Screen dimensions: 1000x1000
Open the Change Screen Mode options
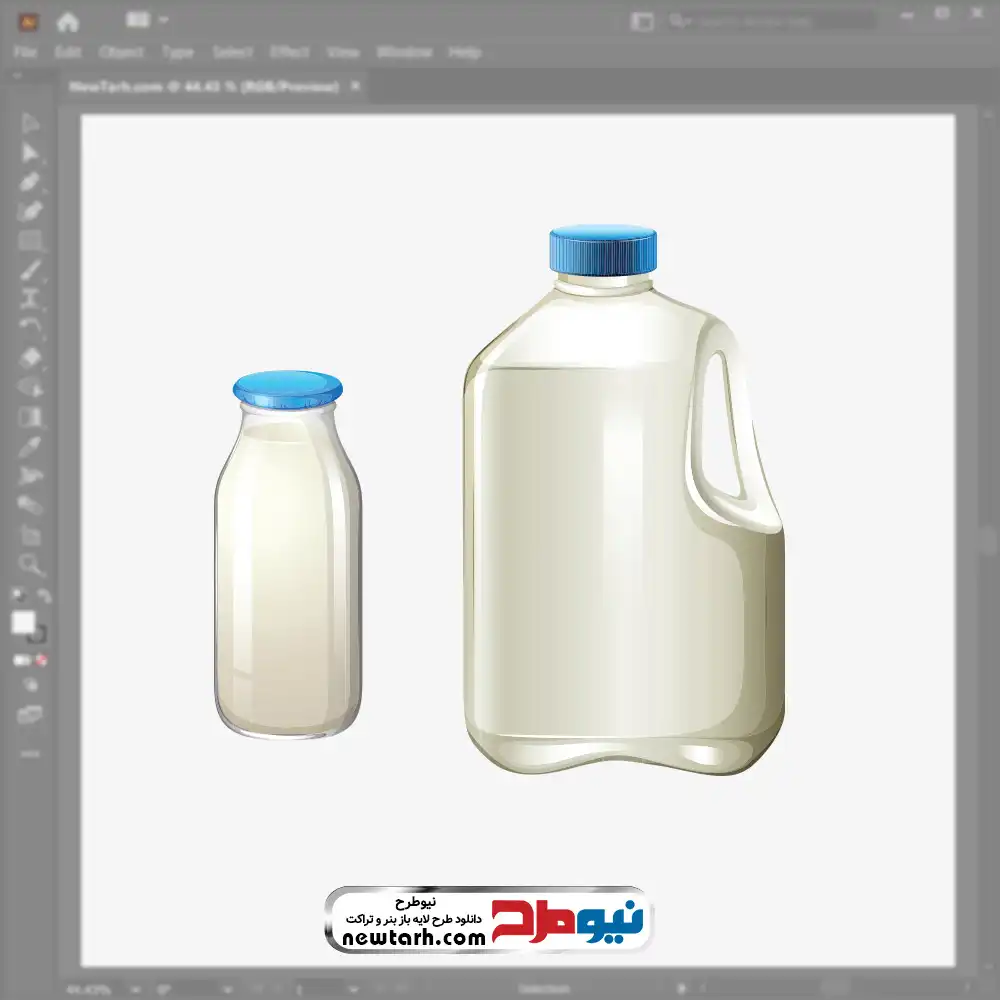pos(30,715)
